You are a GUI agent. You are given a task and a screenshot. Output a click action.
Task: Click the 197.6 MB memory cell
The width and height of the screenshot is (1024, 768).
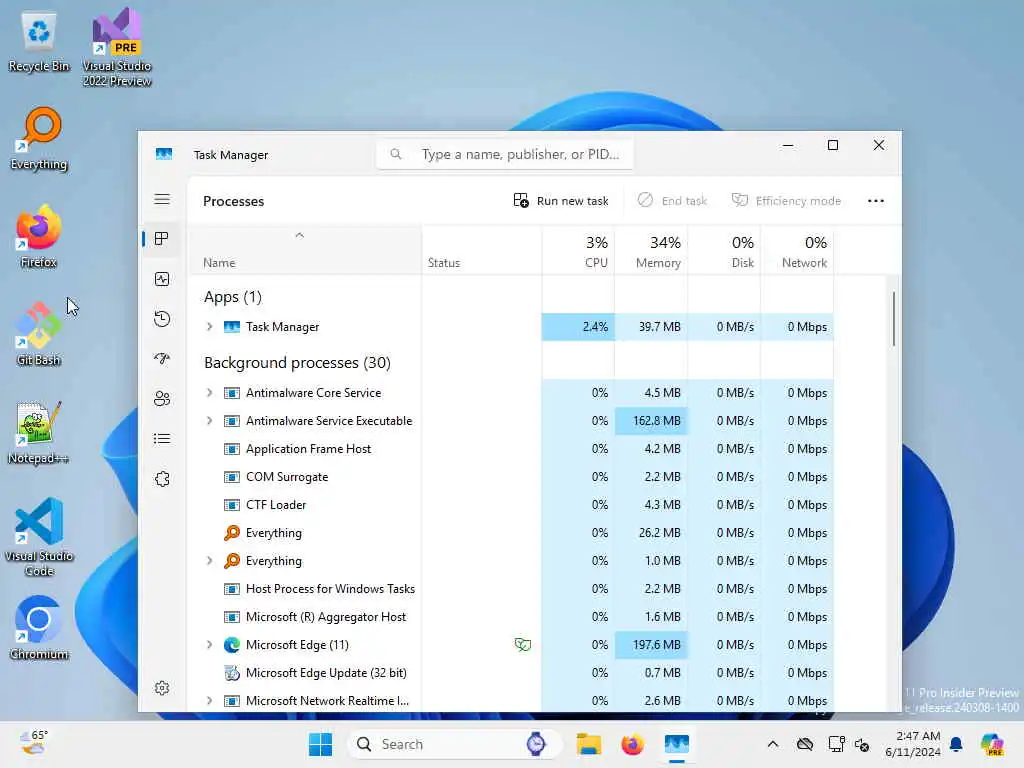[651, 645]
